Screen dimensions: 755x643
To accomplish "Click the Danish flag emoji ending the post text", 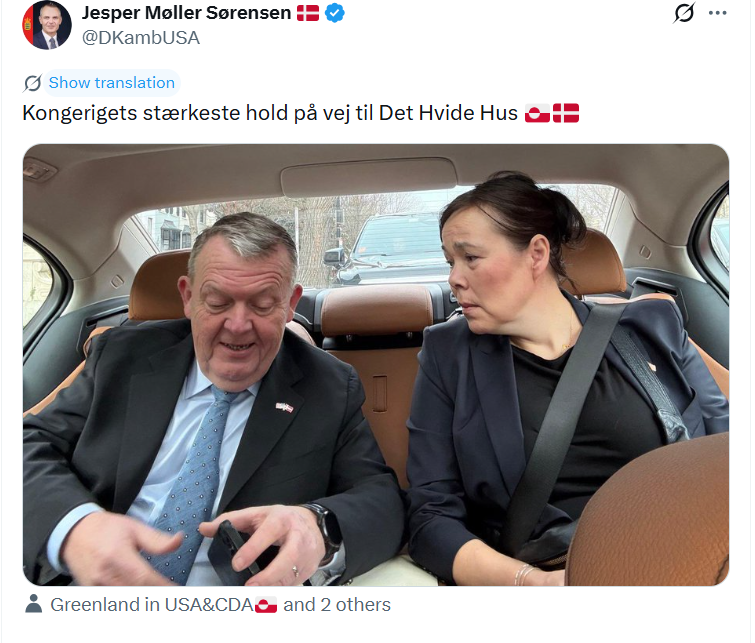I will 566,114.
